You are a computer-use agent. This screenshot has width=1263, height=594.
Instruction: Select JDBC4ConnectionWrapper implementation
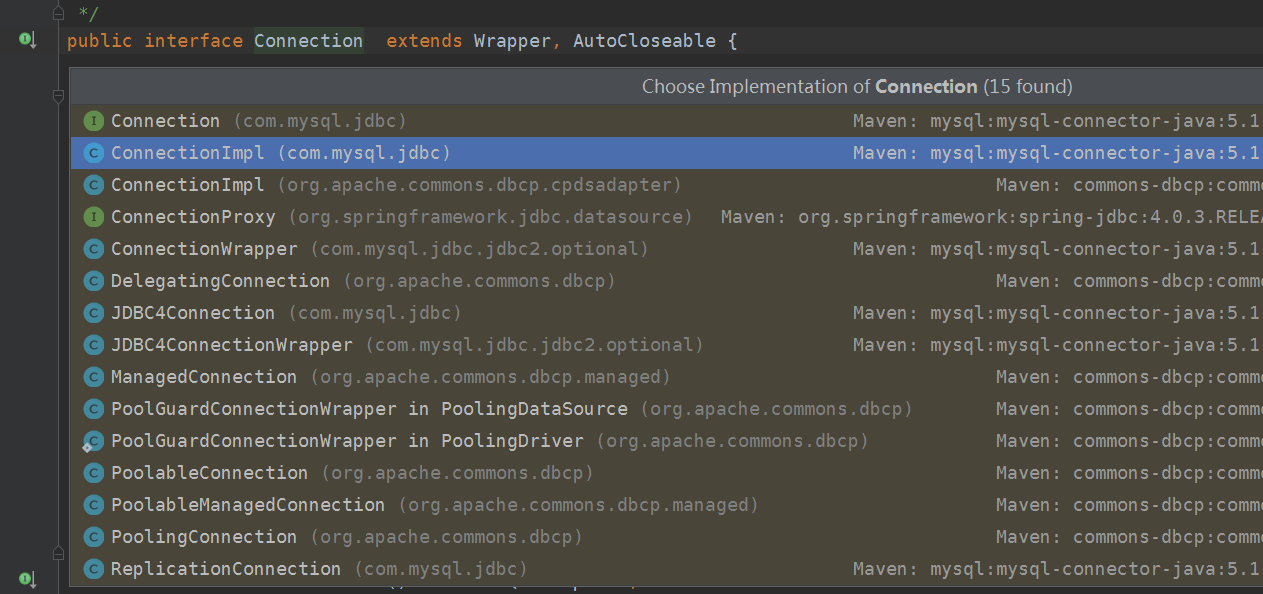(x=666, y=345)
